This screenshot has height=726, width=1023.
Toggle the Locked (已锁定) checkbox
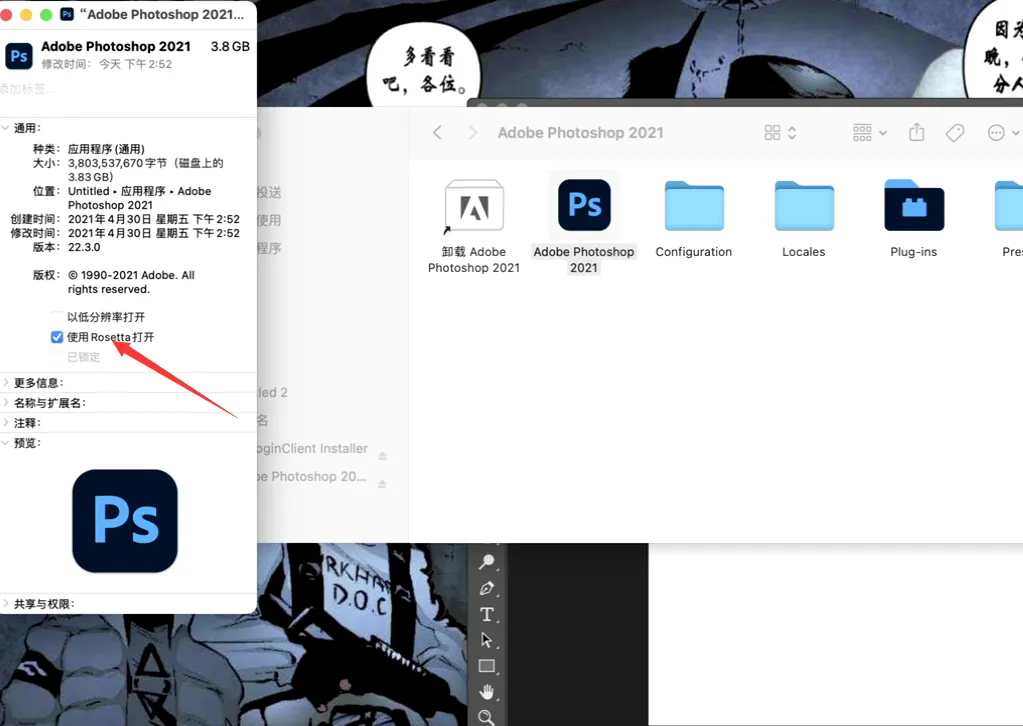57,357
